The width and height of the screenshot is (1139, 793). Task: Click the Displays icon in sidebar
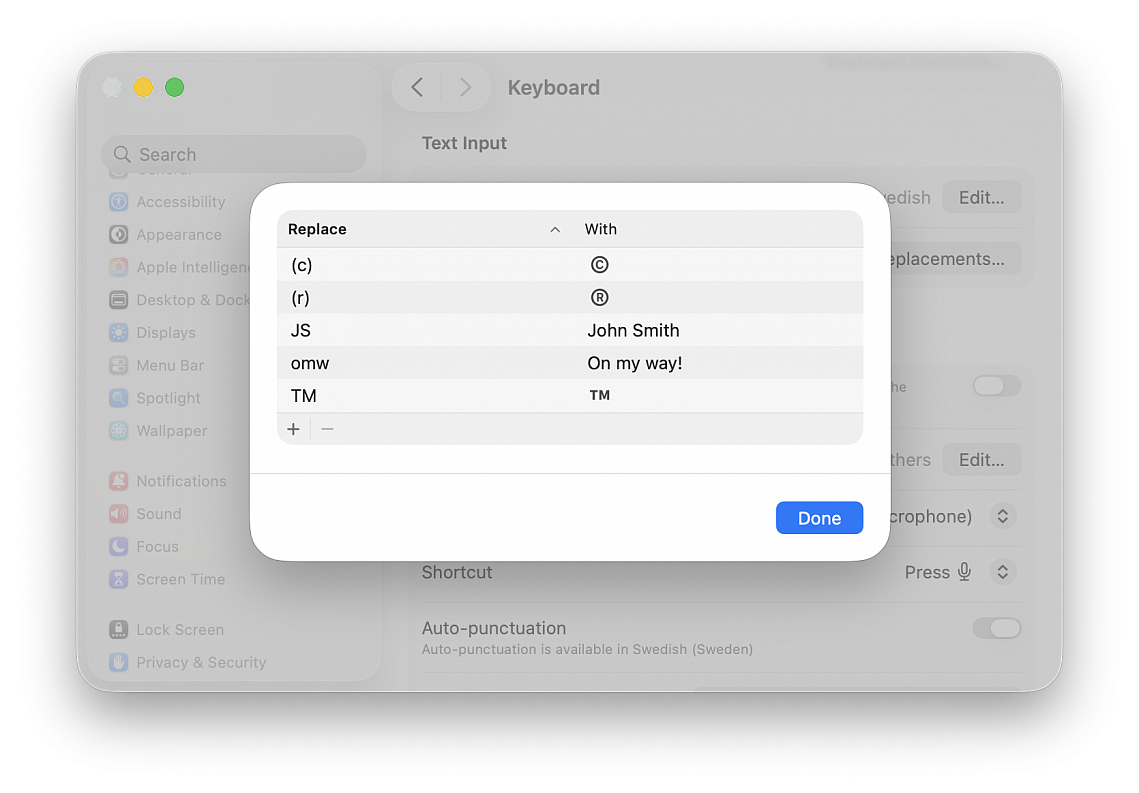(119, 333)
